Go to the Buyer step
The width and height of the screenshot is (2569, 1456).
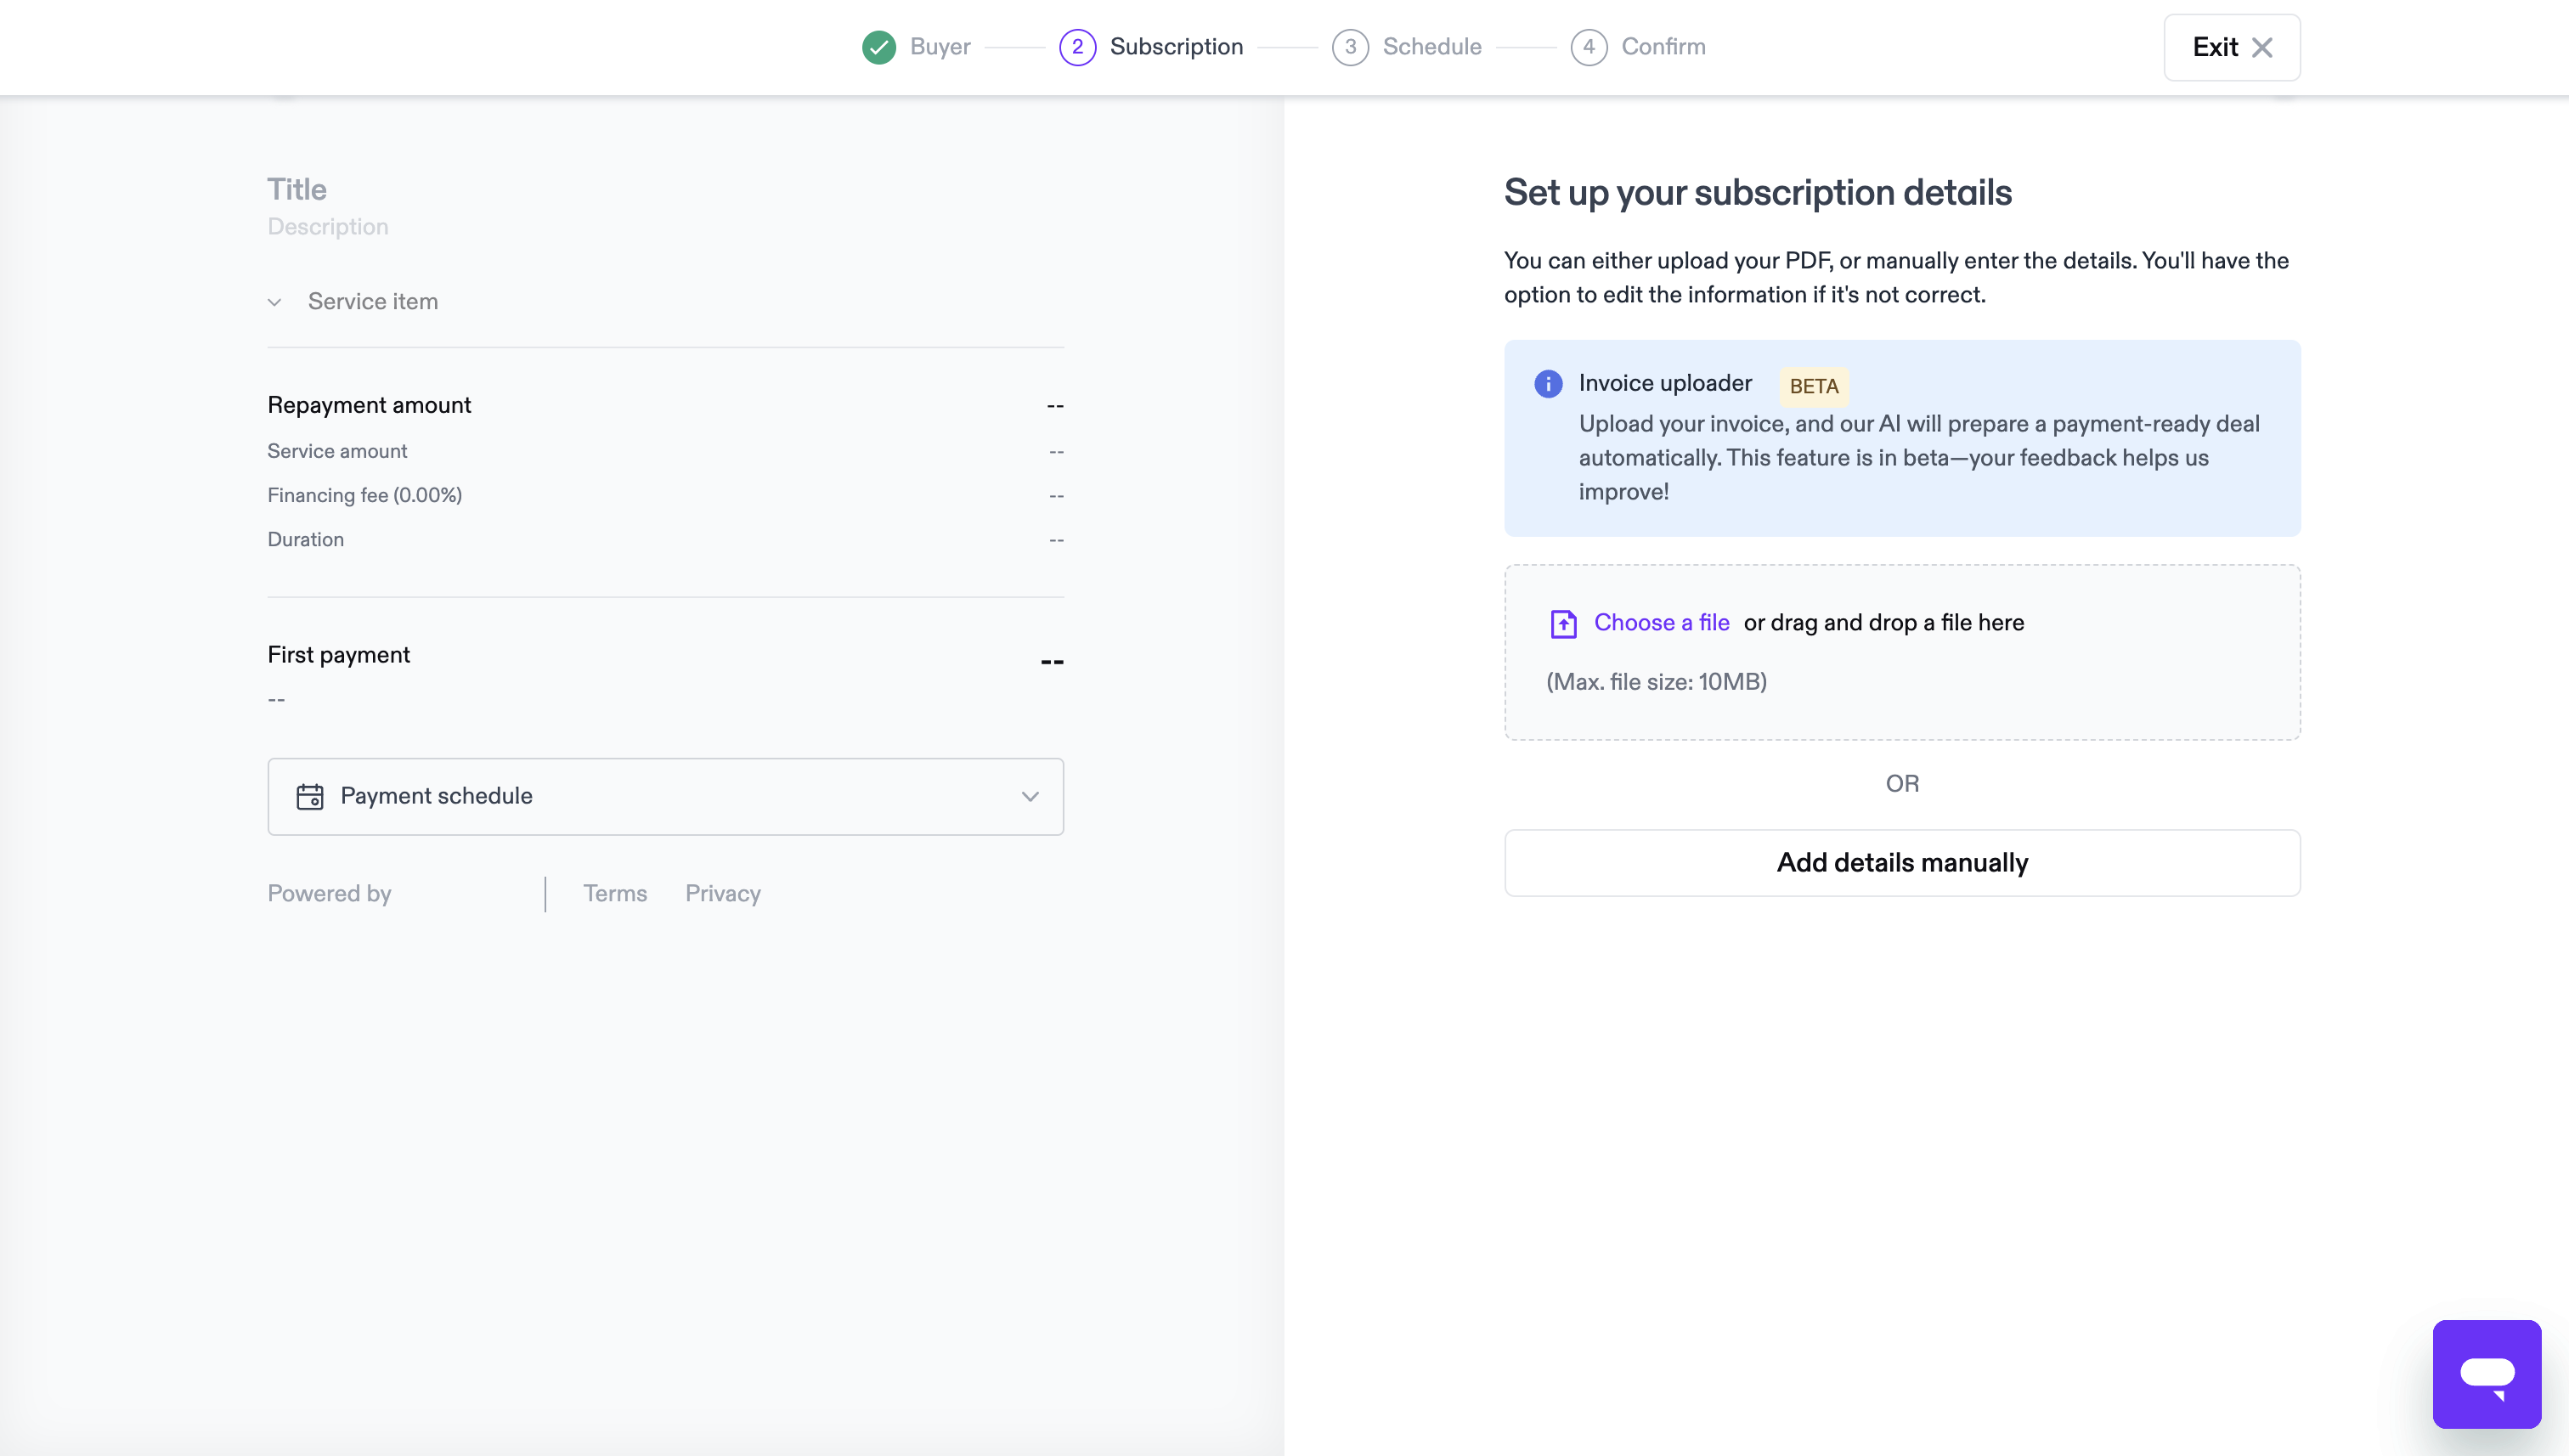click(940, 47)
